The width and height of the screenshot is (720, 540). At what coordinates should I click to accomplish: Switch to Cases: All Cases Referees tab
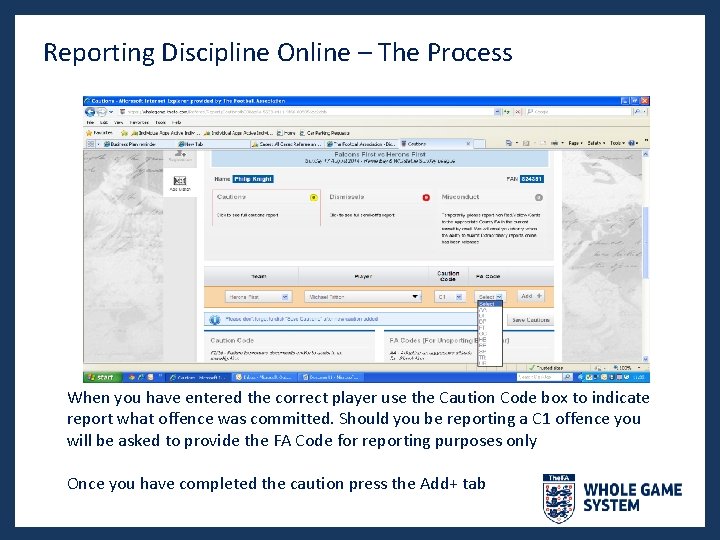point(287,144)
